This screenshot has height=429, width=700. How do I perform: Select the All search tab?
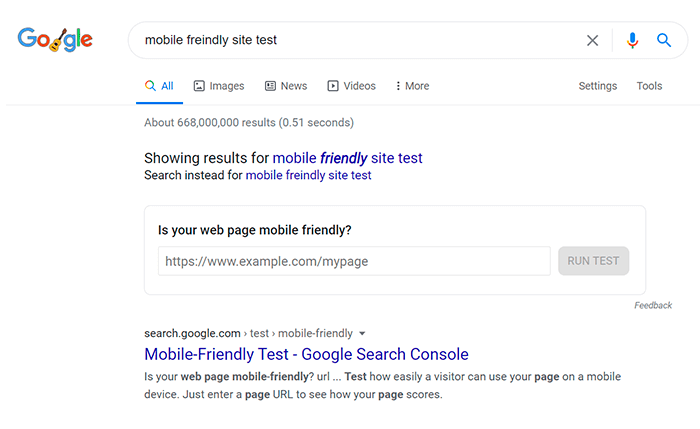(159, 86)
